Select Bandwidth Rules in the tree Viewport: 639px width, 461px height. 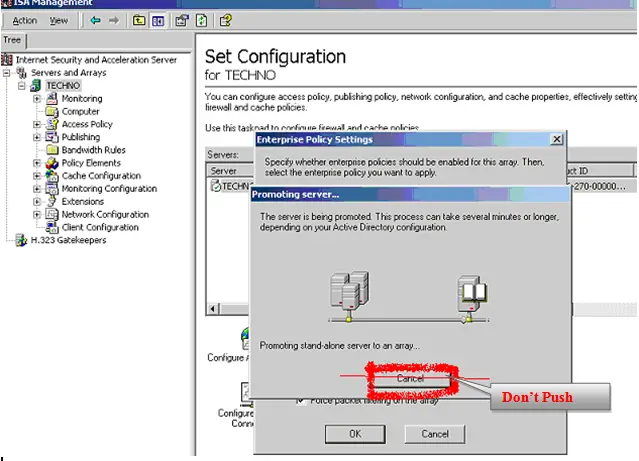(x=93, y=150)
